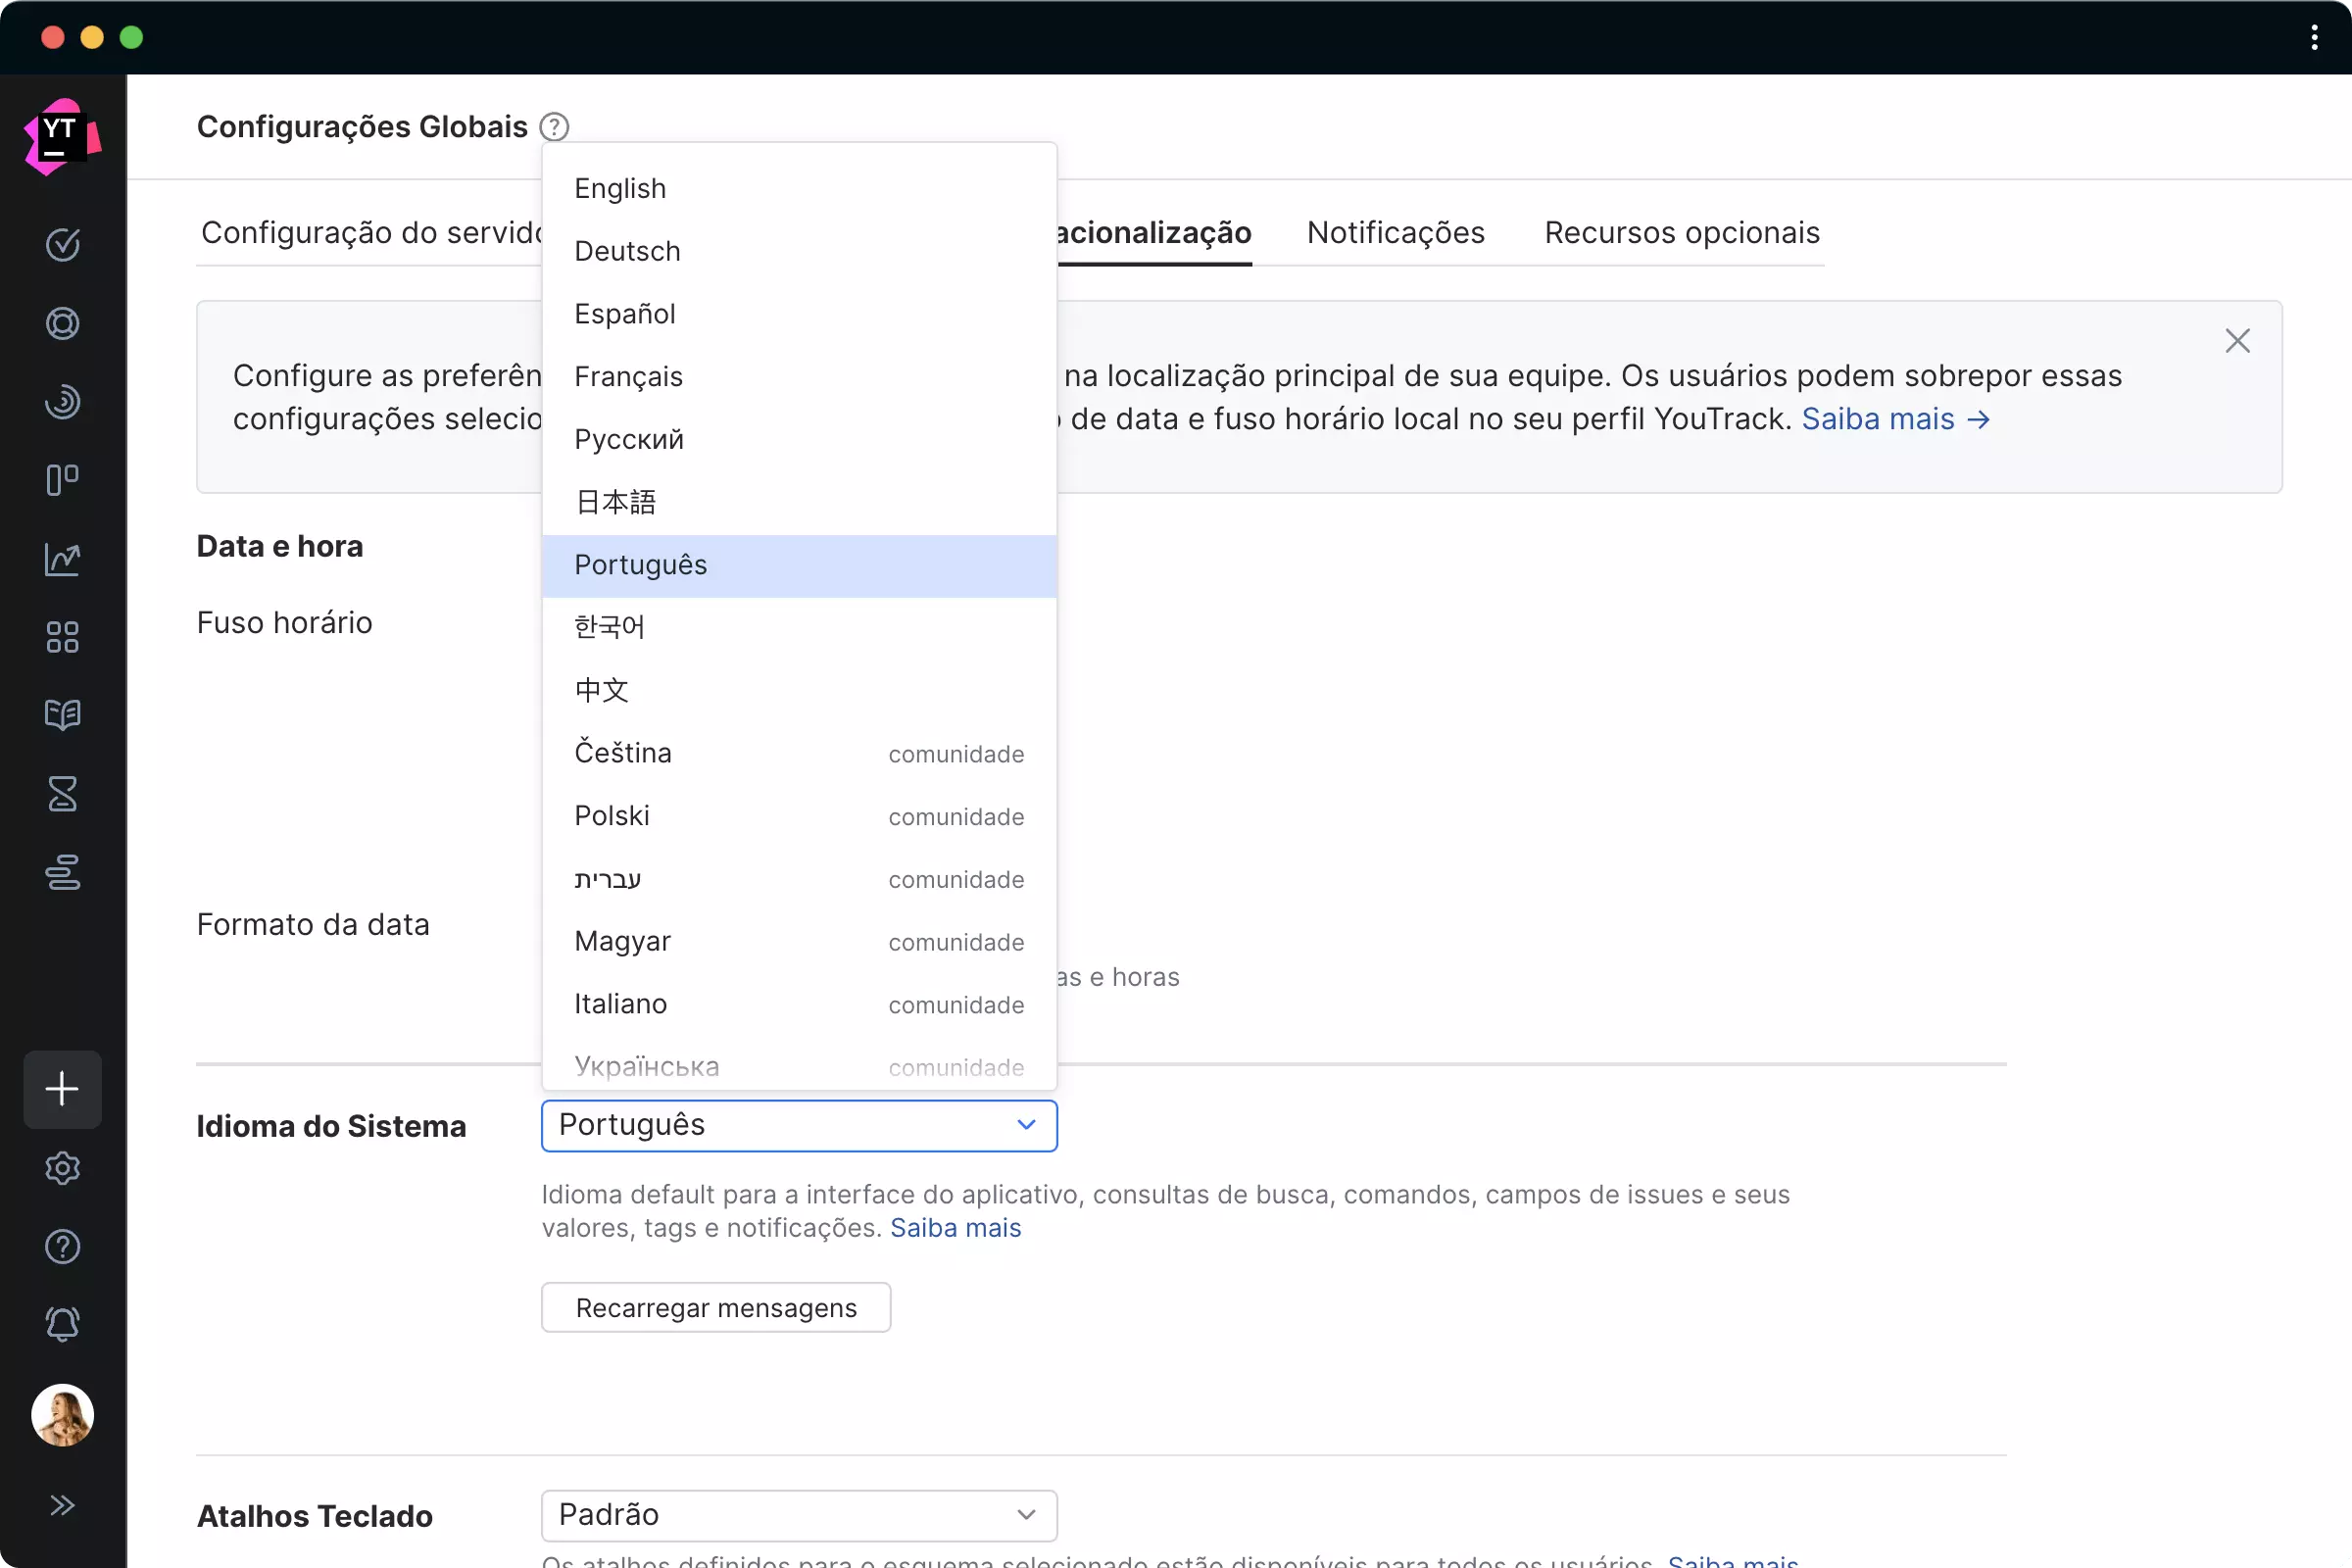
Task: Open the Atalhos Teclado Padrão dropdown
Action: pos(798,1515)
